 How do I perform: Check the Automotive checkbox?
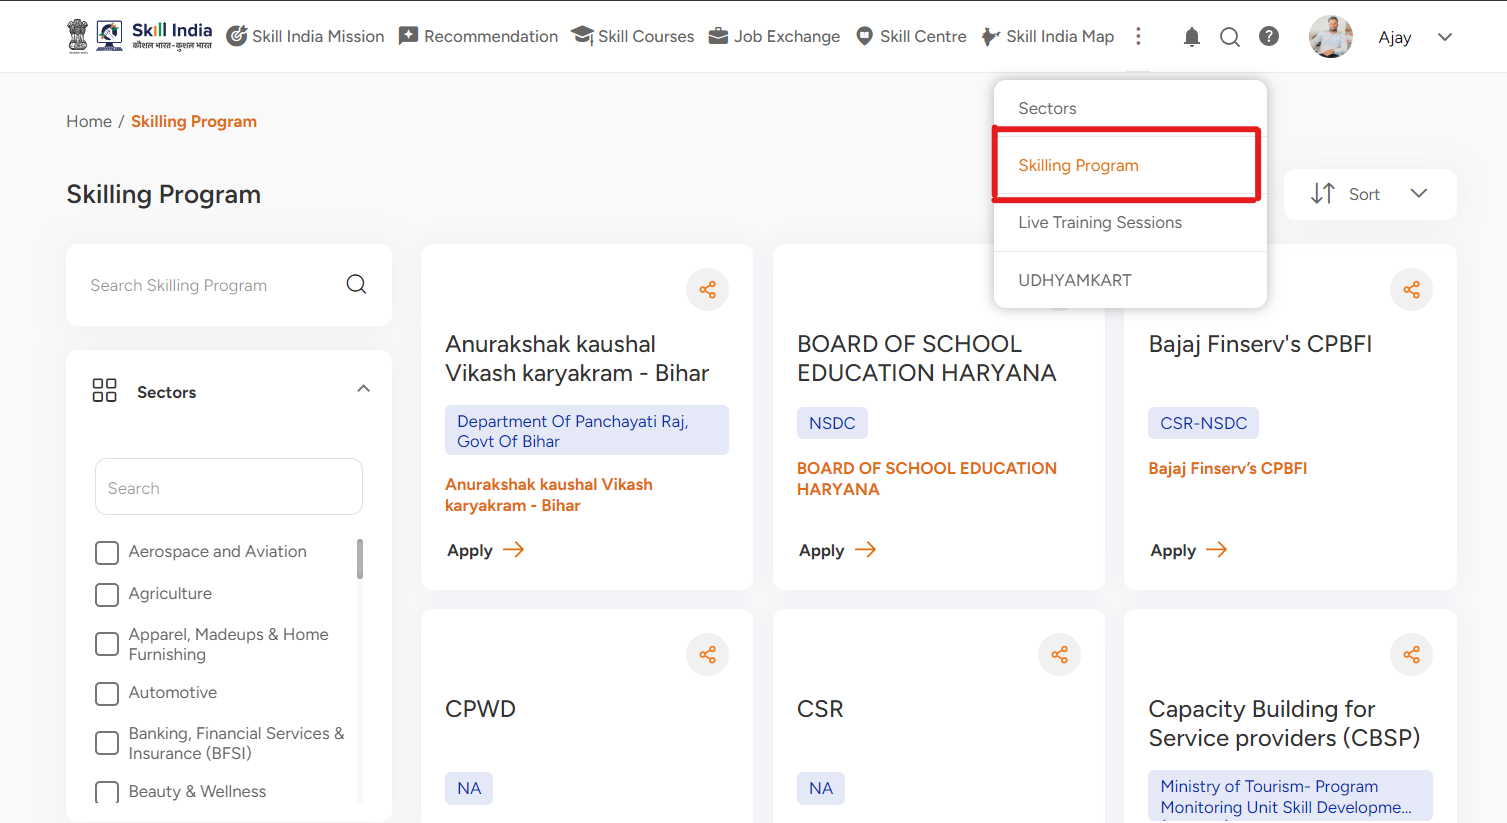107,694
